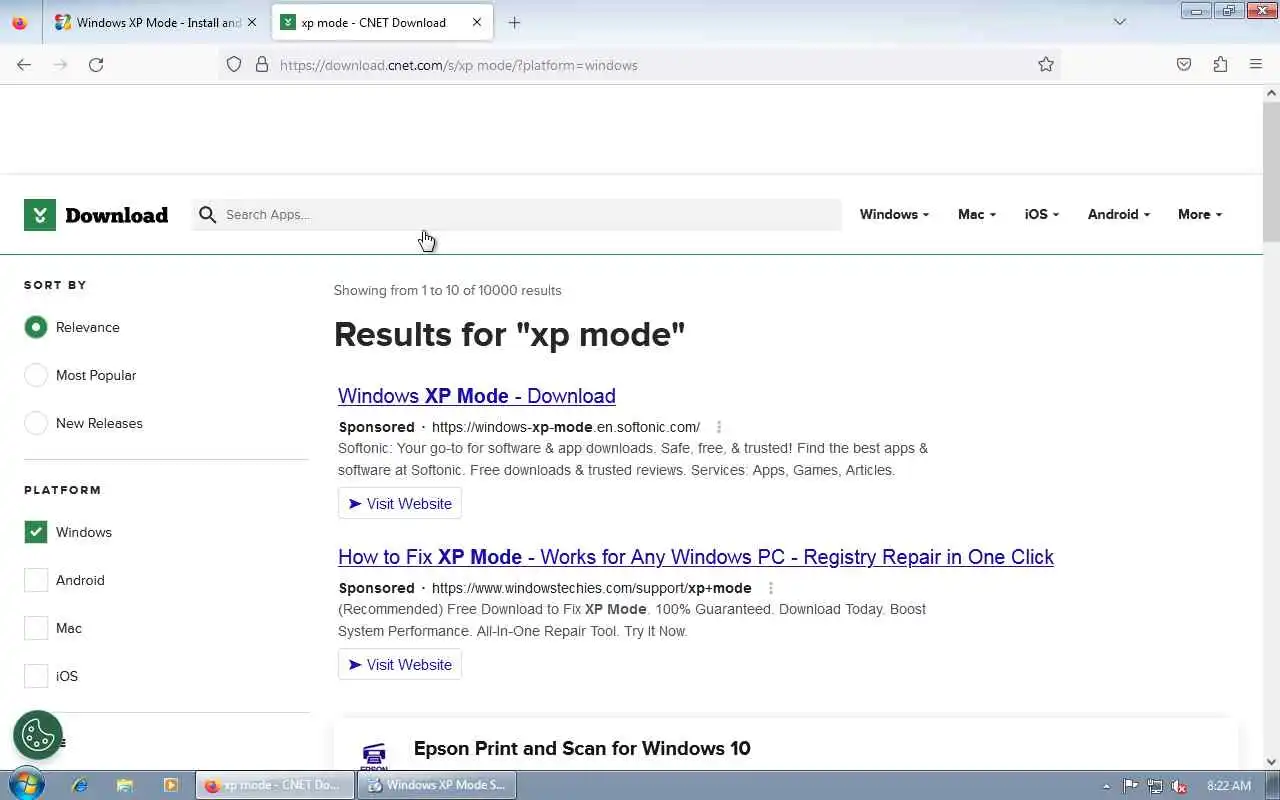Viewport: 1280px width, 800px height.
Task: Open the Save to Pocket icon
Action: tap(1184, 65)
